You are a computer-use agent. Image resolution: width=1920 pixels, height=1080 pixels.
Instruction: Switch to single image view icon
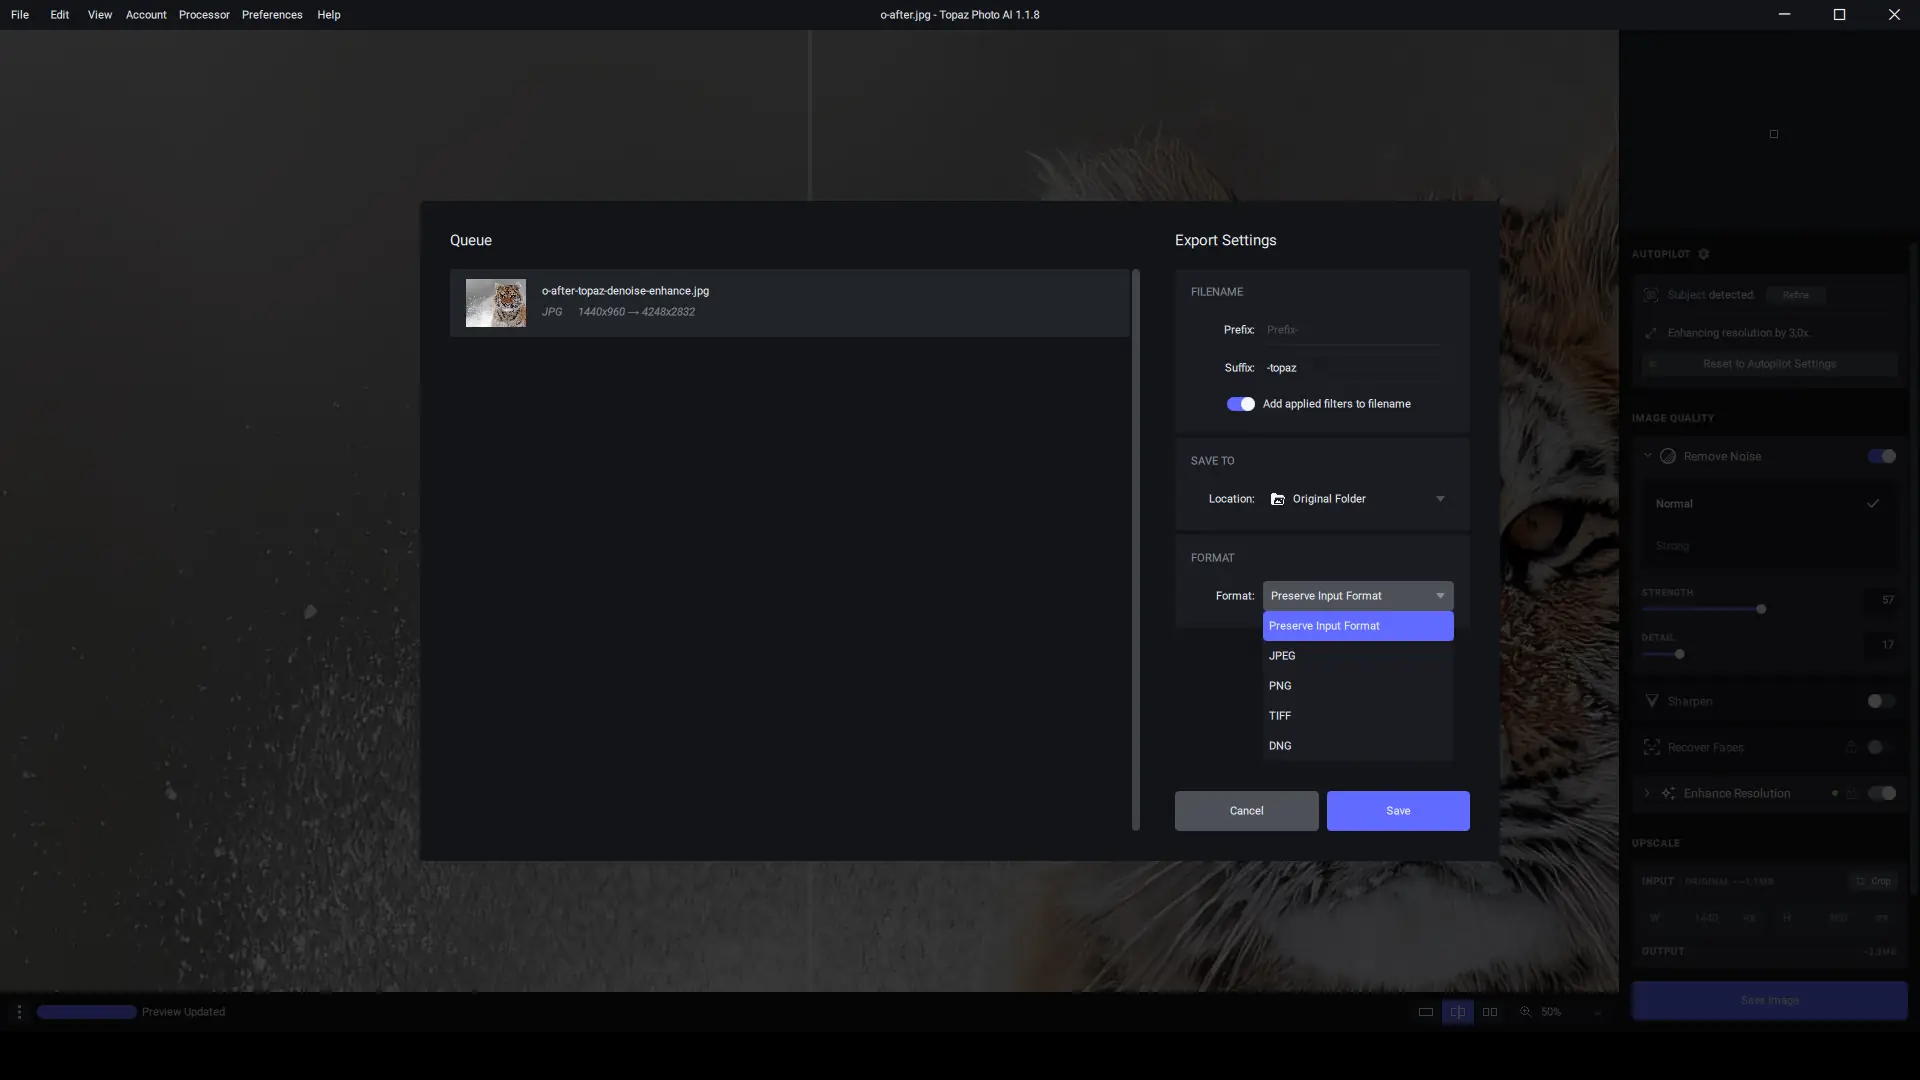tap(1426, 1012)
